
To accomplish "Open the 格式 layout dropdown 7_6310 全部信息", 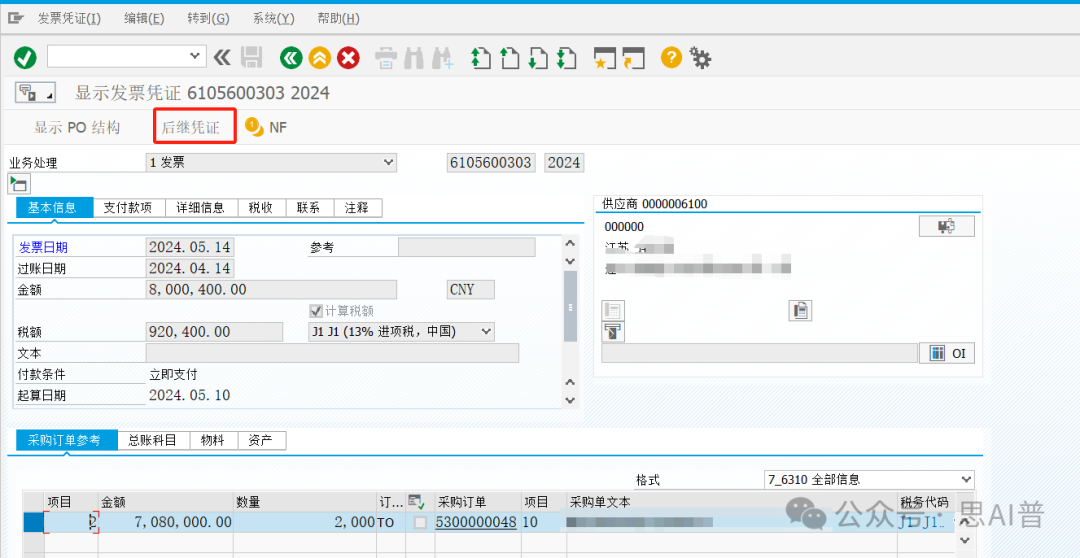I will click(x=870, y=479).
